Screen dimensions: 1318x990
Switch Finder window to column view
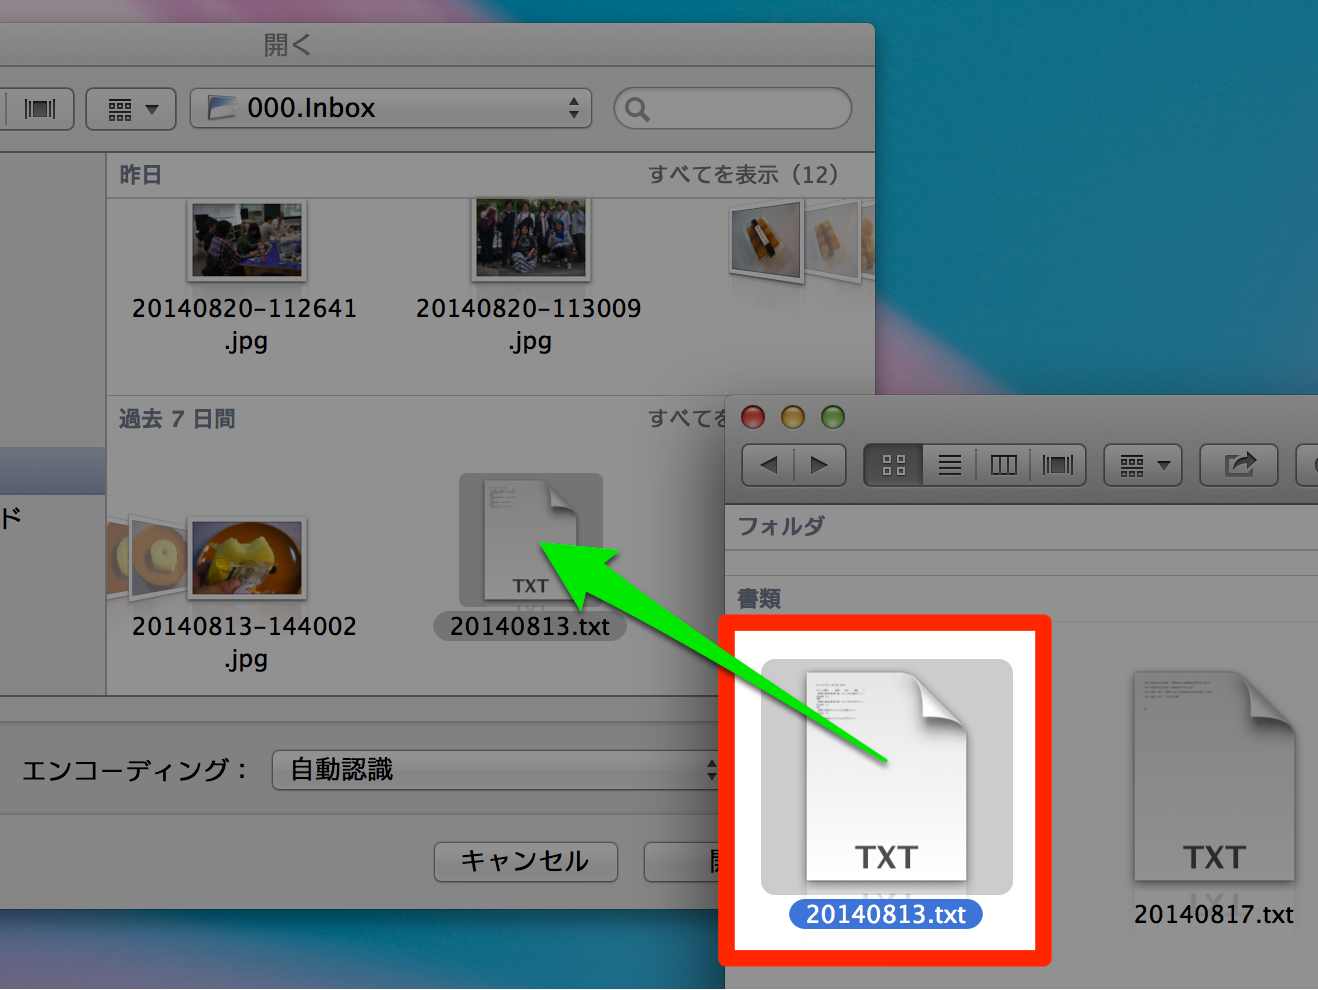click(1003, 465)
